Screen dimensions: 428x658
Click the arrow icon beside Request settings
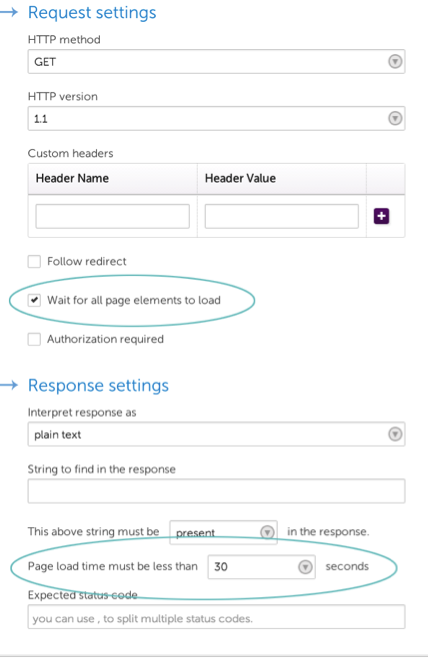click(9, 12)
